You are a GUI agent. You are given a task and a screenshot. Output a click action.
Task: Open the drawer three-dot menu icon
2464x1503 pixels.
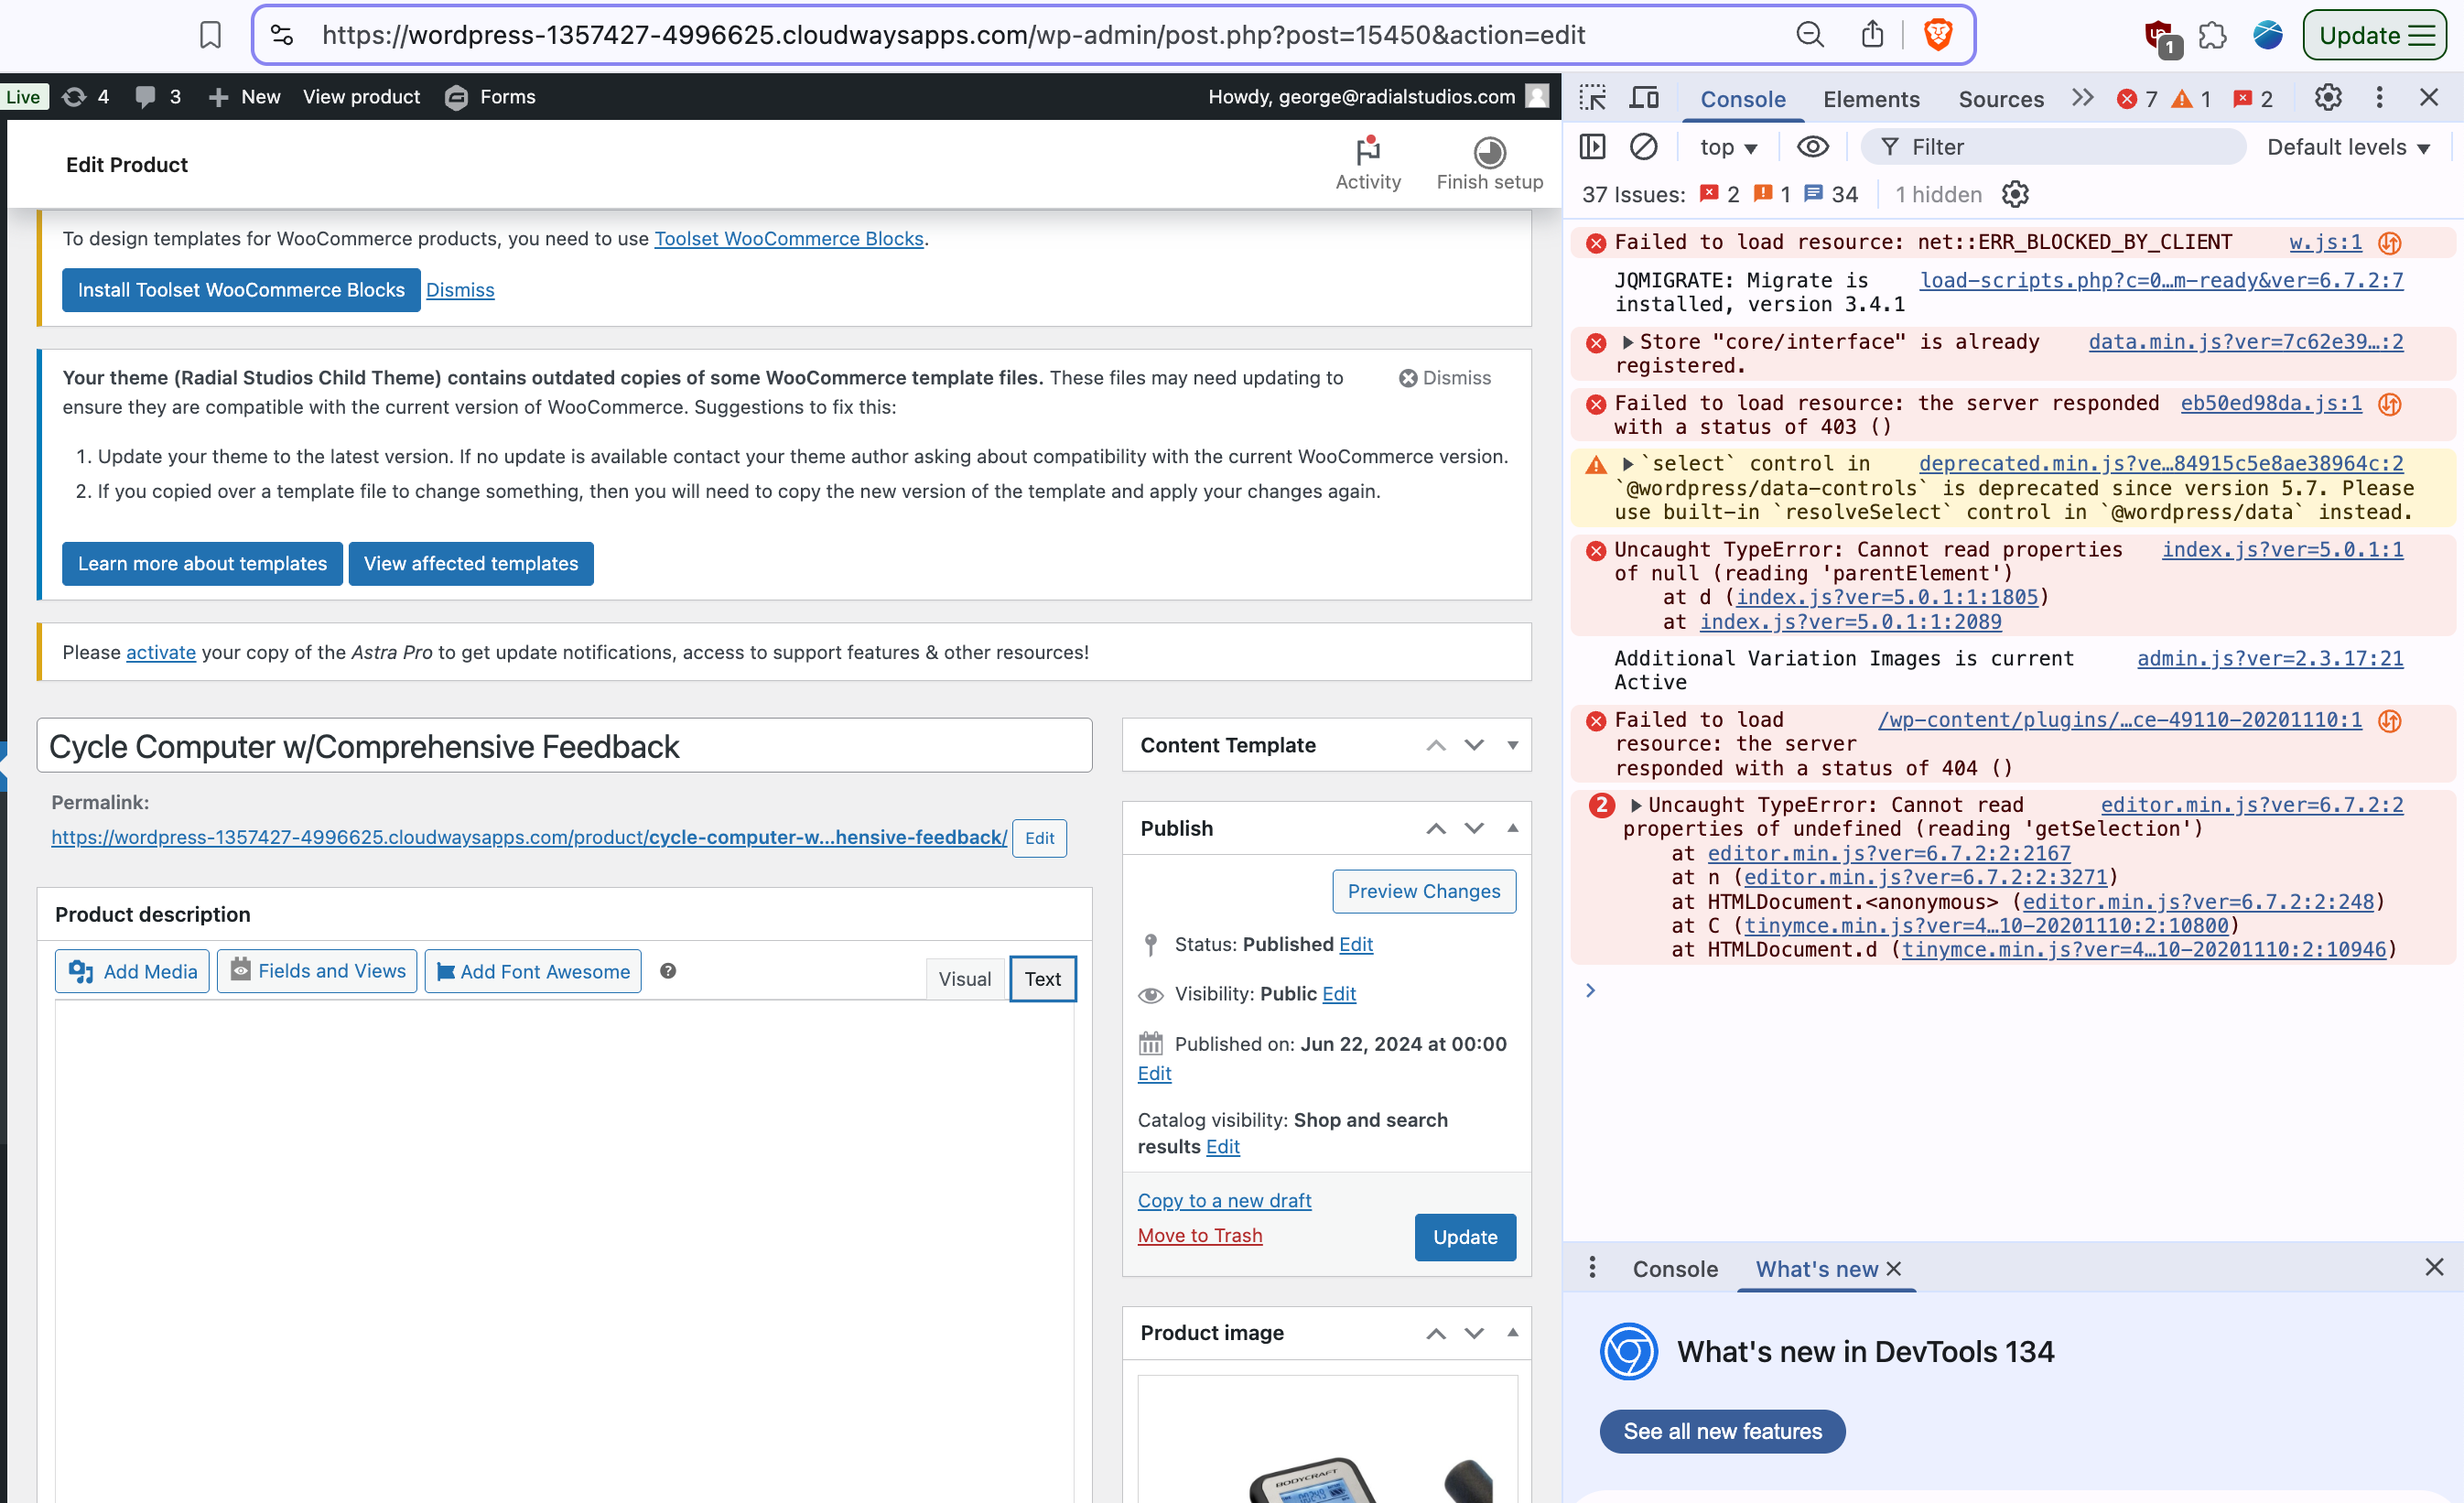(1592, 1268)
